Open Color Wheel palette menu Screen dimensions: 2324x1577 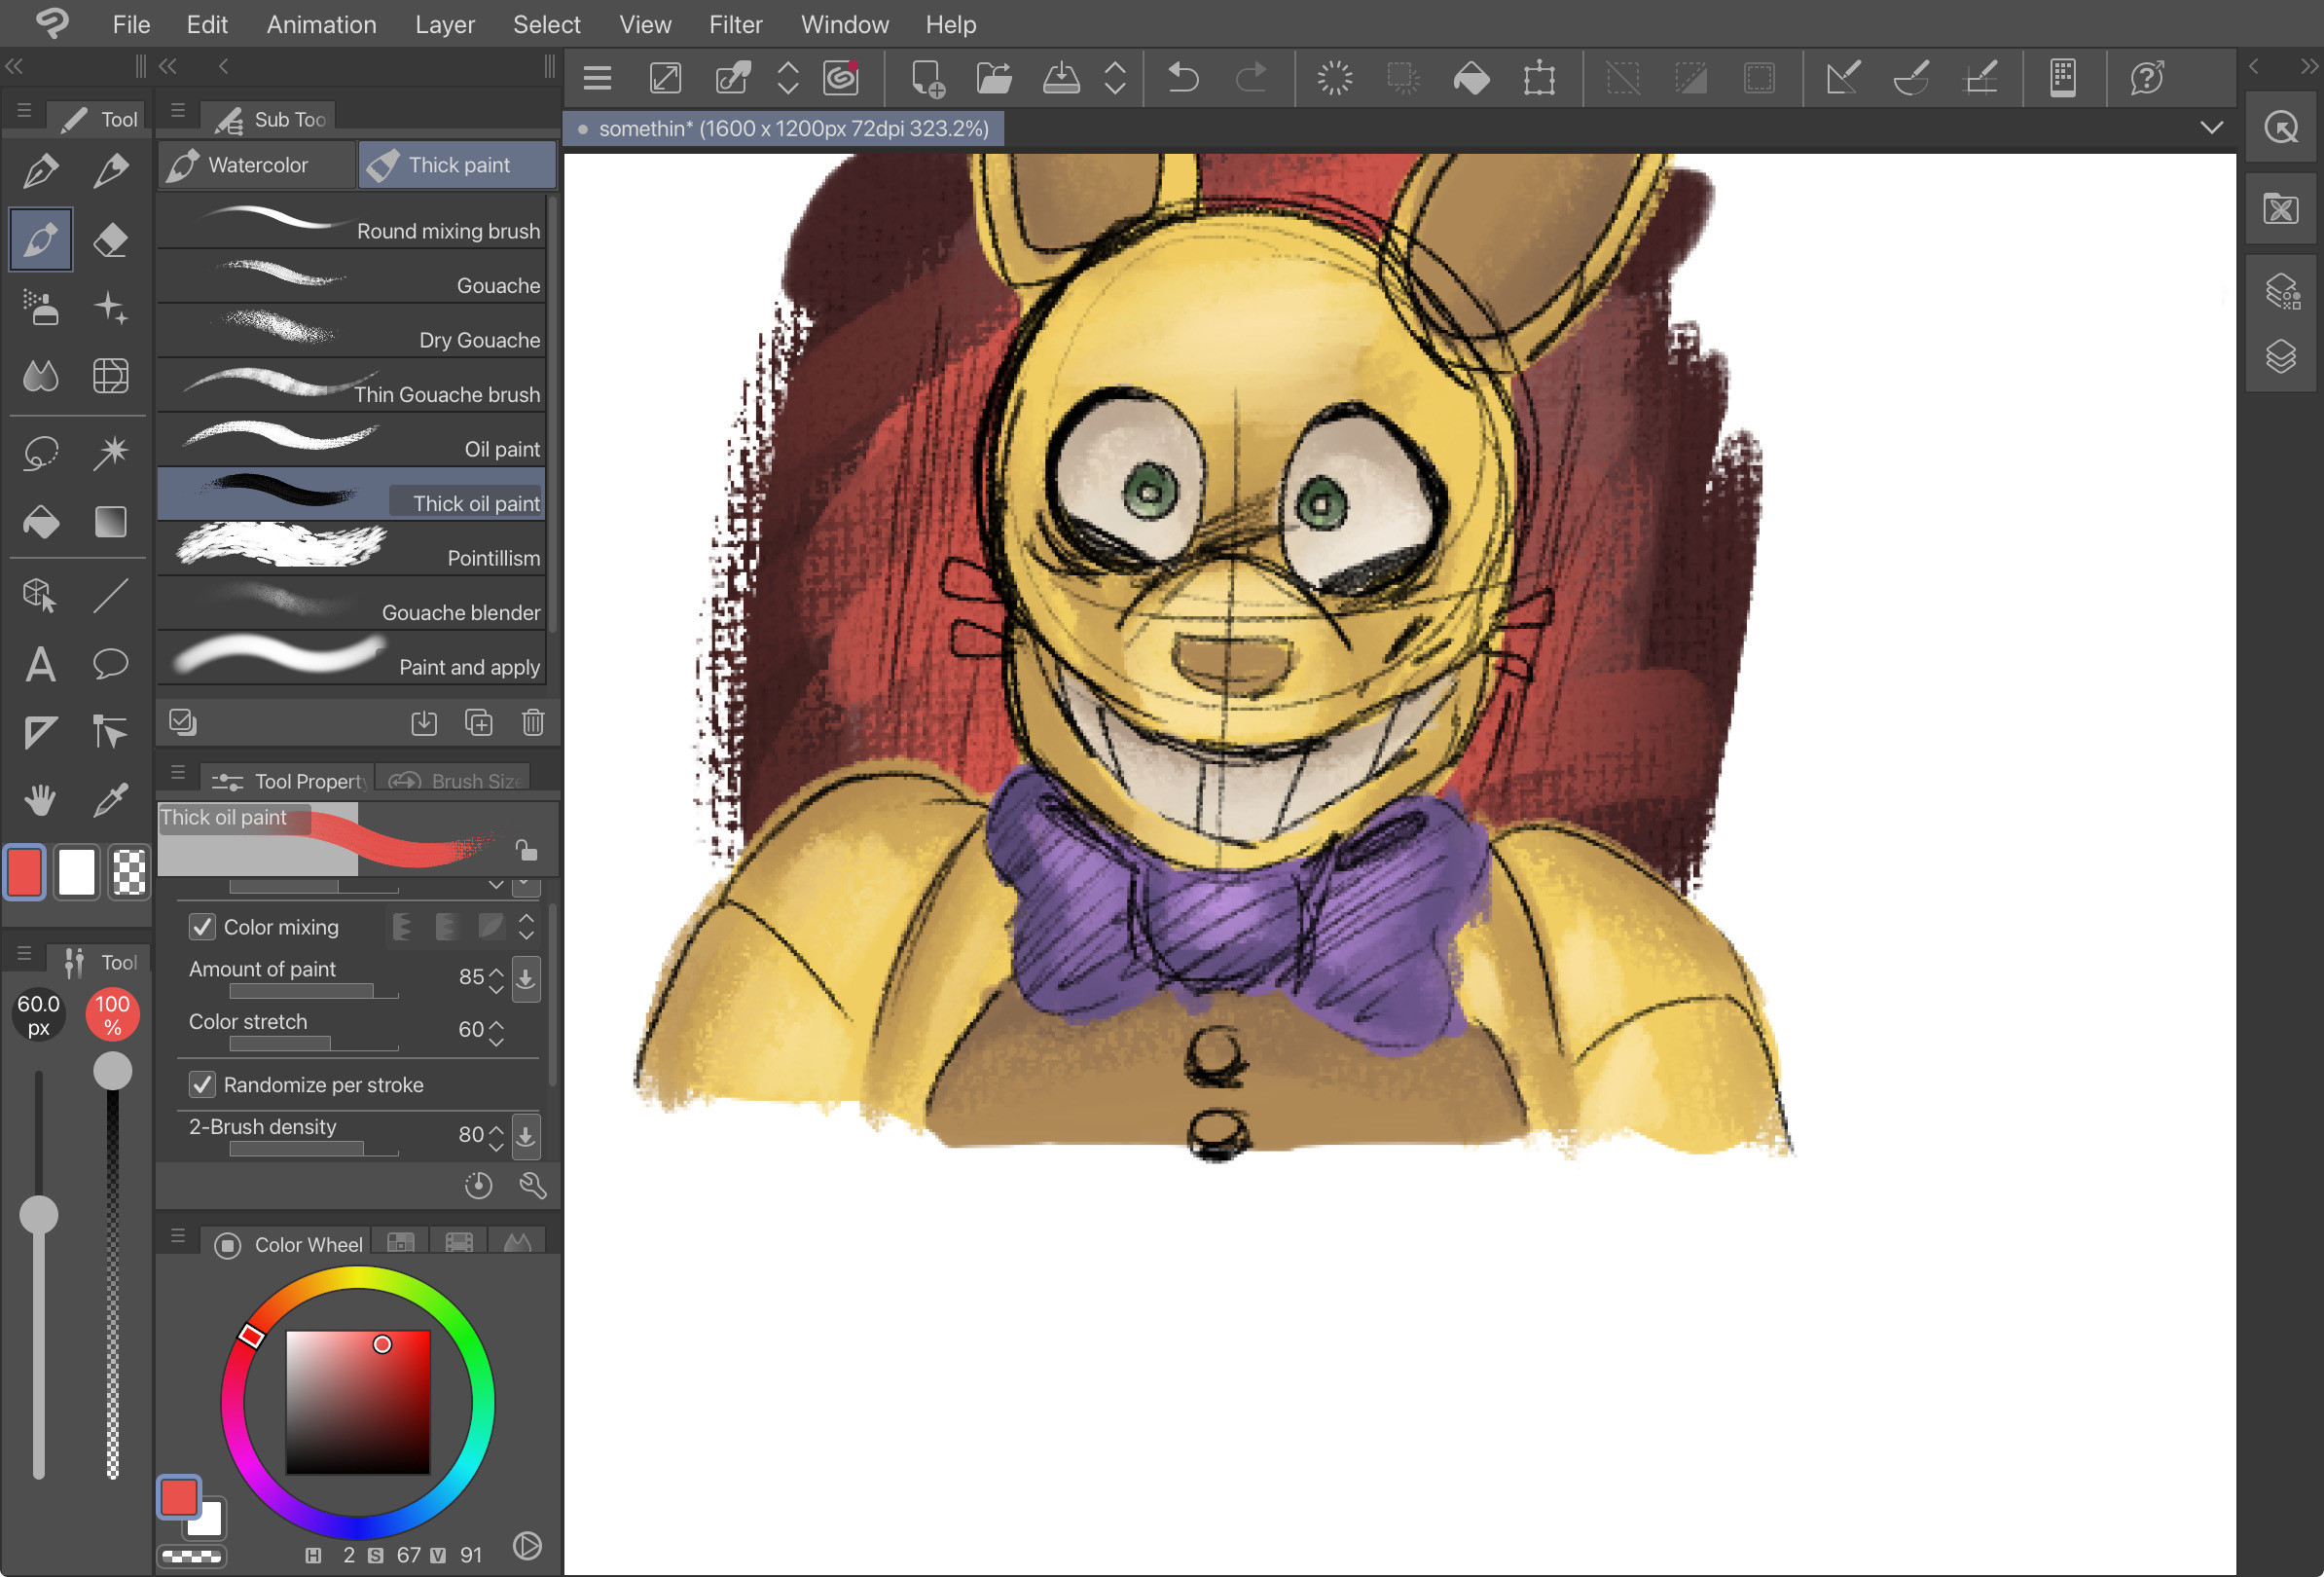pos(178,1236)
